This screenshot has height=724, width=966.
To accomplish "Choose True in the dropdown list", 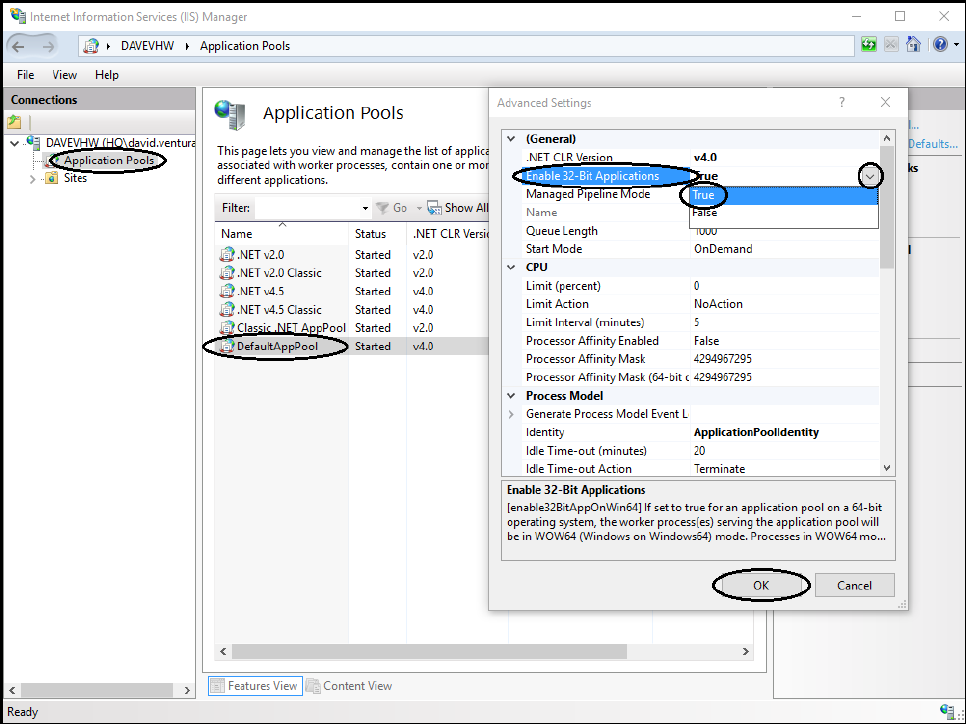I will [784, 195].
